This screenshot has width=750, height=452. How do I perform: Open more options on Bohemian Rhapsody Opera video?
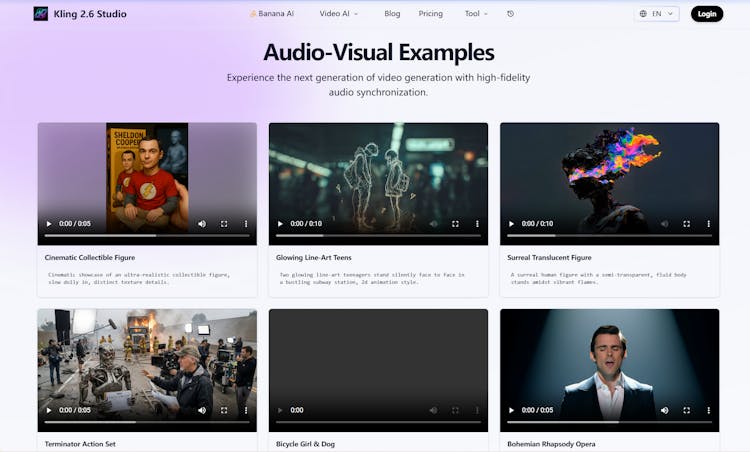pos(708,410)
